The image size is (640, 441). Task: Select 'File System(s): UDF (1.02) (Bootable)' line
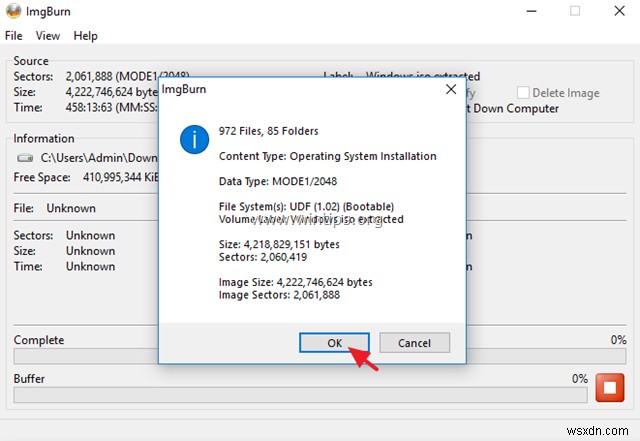[x=307, y=207]
